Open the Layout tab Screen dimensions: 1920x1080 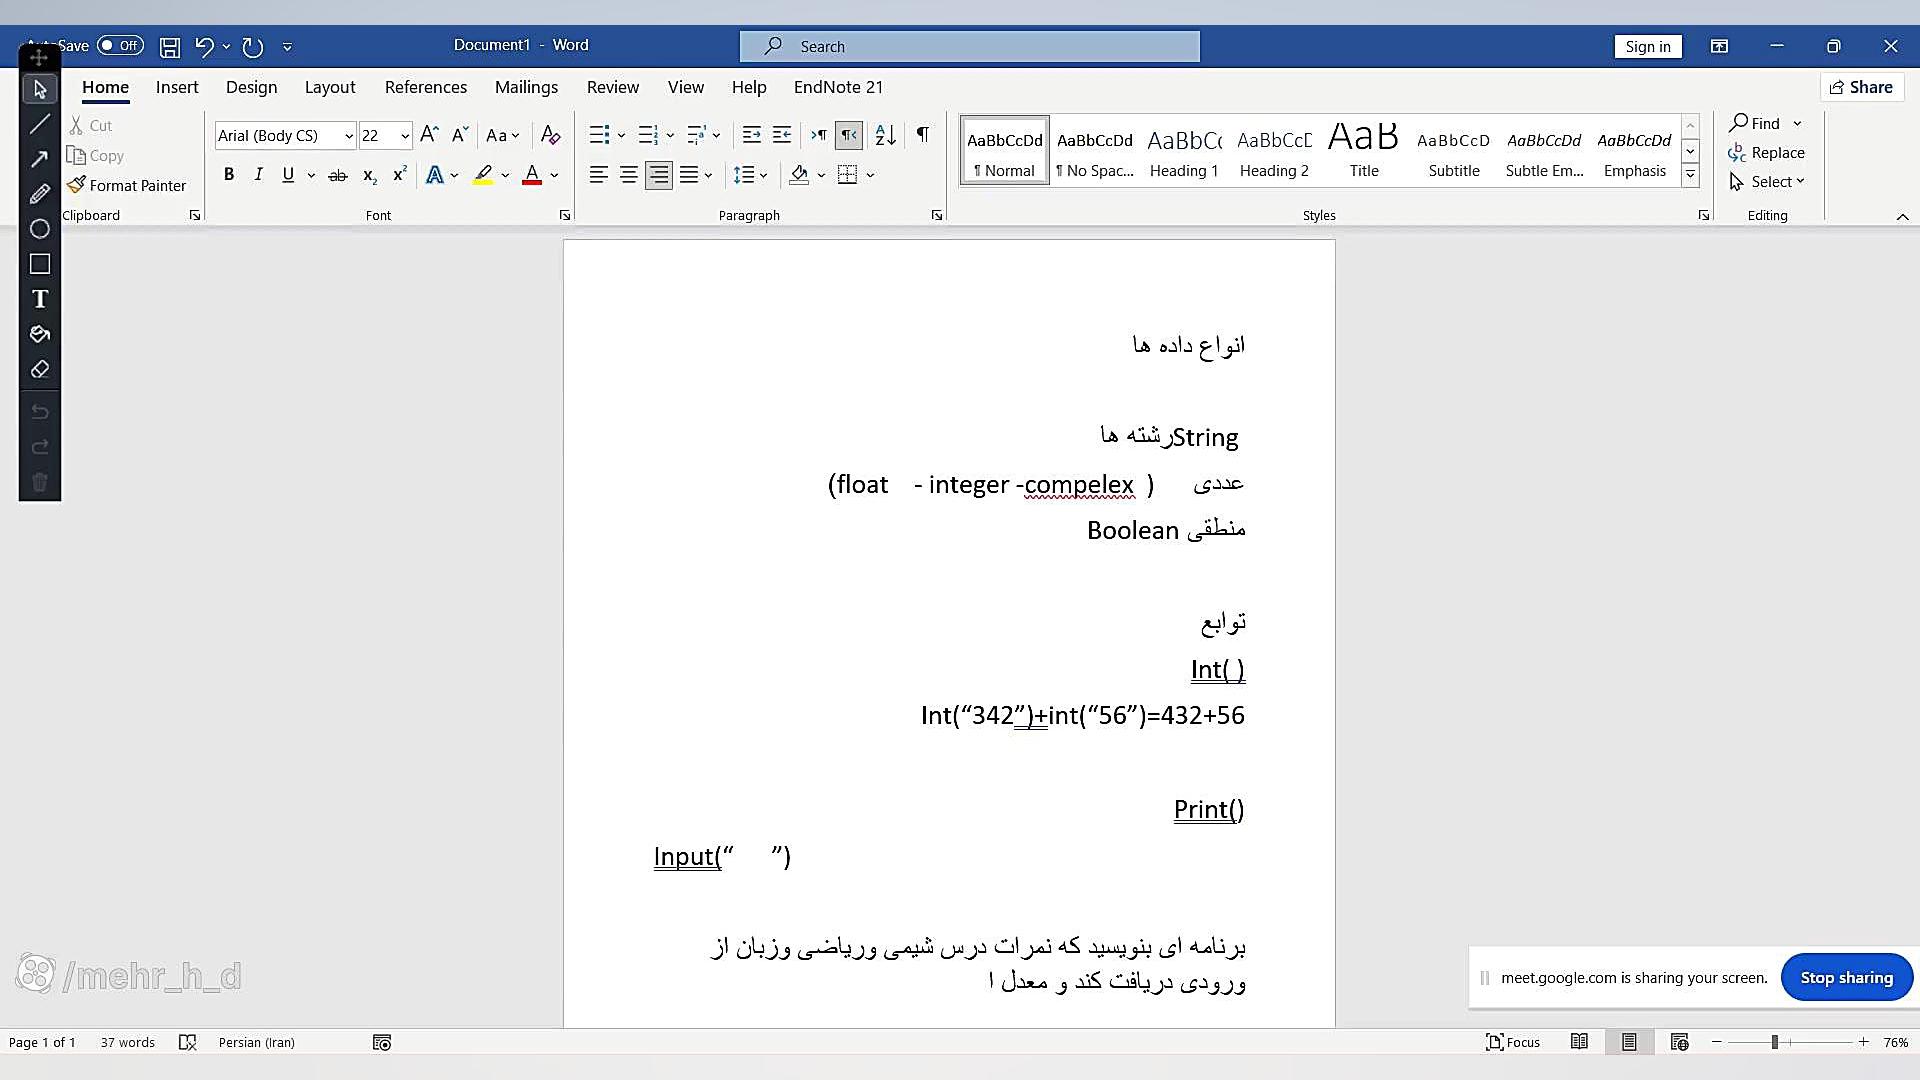[x=330, y=87]
